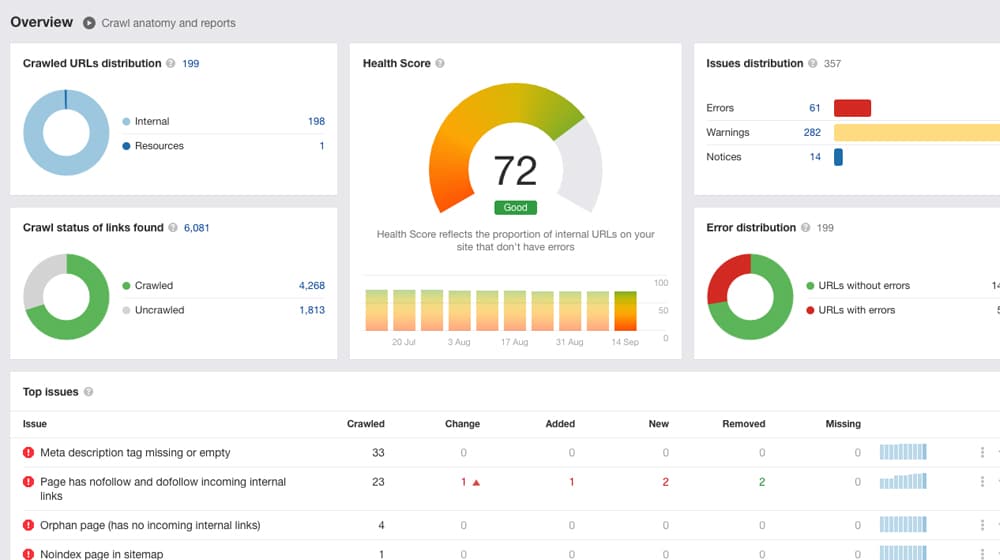This screenshot has height=560, width=1000.
Task: Open more options menu for Orphan page issue
Action: [x=982, y=525]
